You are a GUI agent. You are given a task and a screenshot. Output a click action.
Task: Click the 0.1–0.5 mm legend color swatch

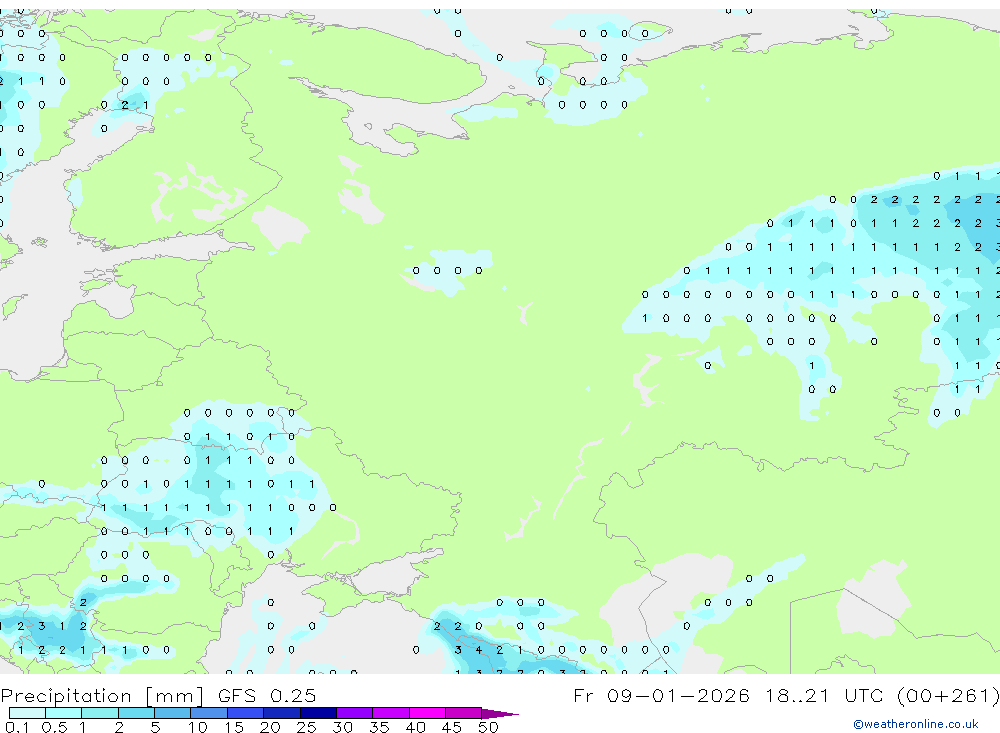[27, 713]
